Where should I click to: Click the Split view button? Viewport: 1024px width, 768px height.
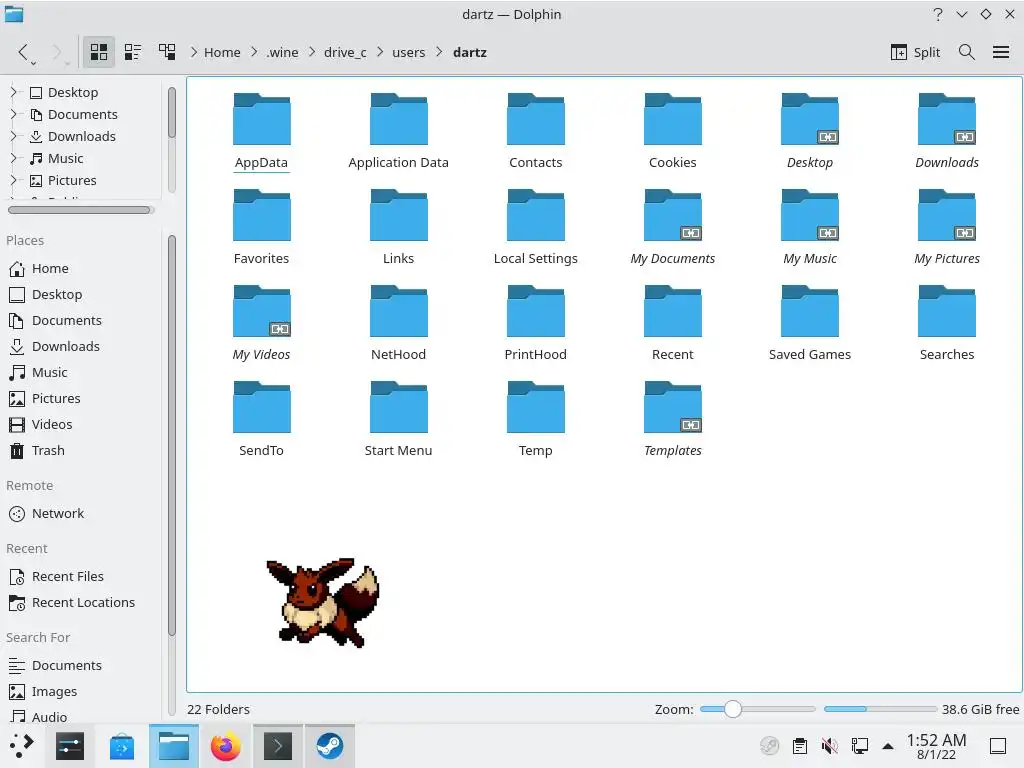(916, 52)
